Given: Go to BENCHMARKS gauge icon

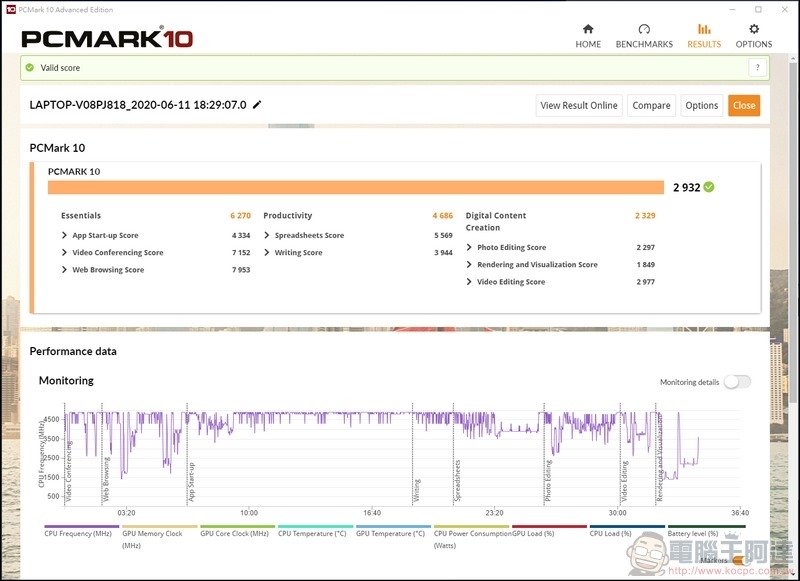Looking at the screenshot, I should [x=644, y=29].
